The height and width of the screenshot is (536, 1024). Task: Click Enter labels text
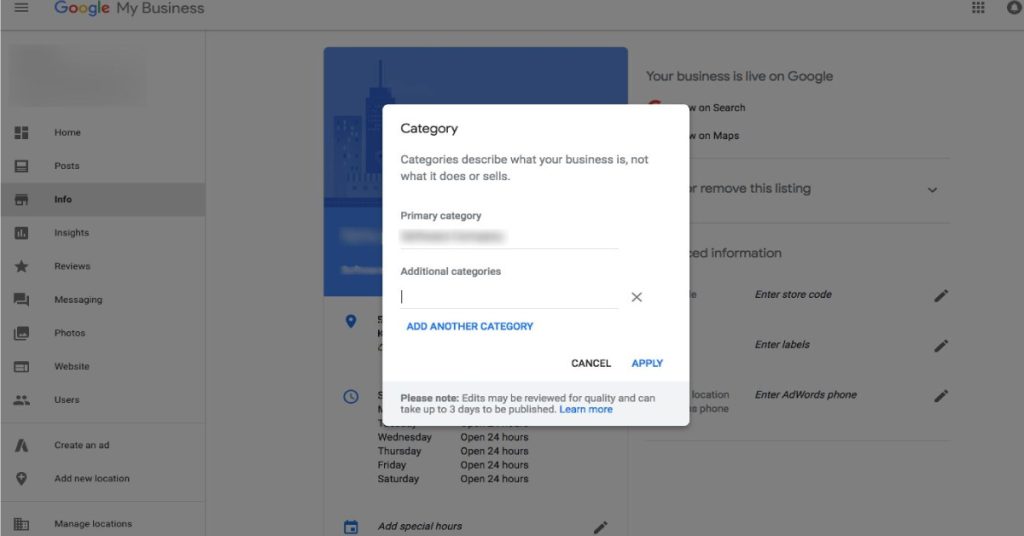click(782, 345)
